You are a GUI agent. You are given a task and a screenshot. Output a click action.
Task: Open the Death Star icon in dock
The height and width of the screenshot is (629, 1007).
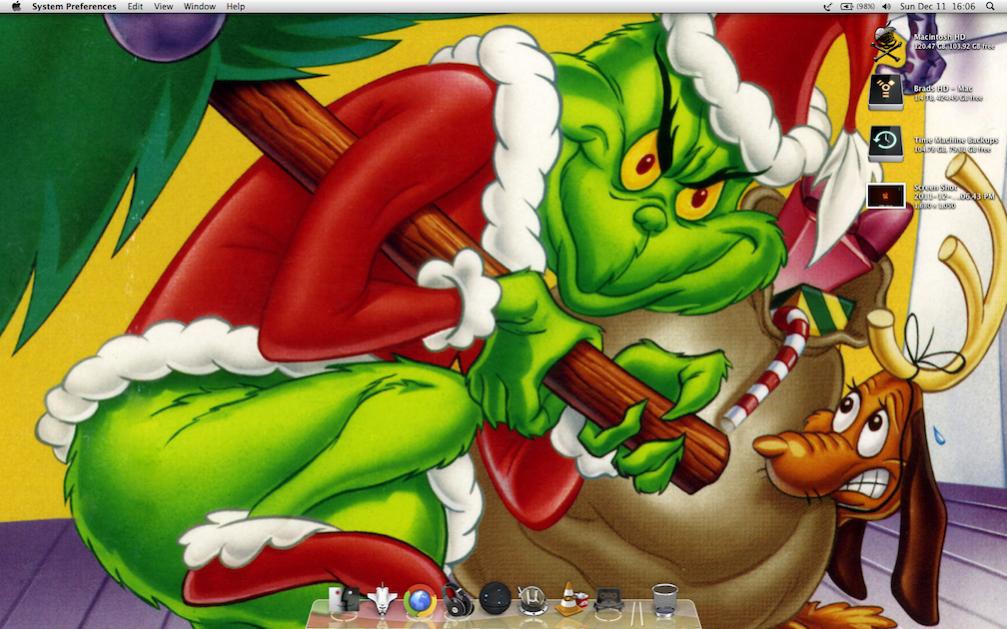(x=495, y=598)
